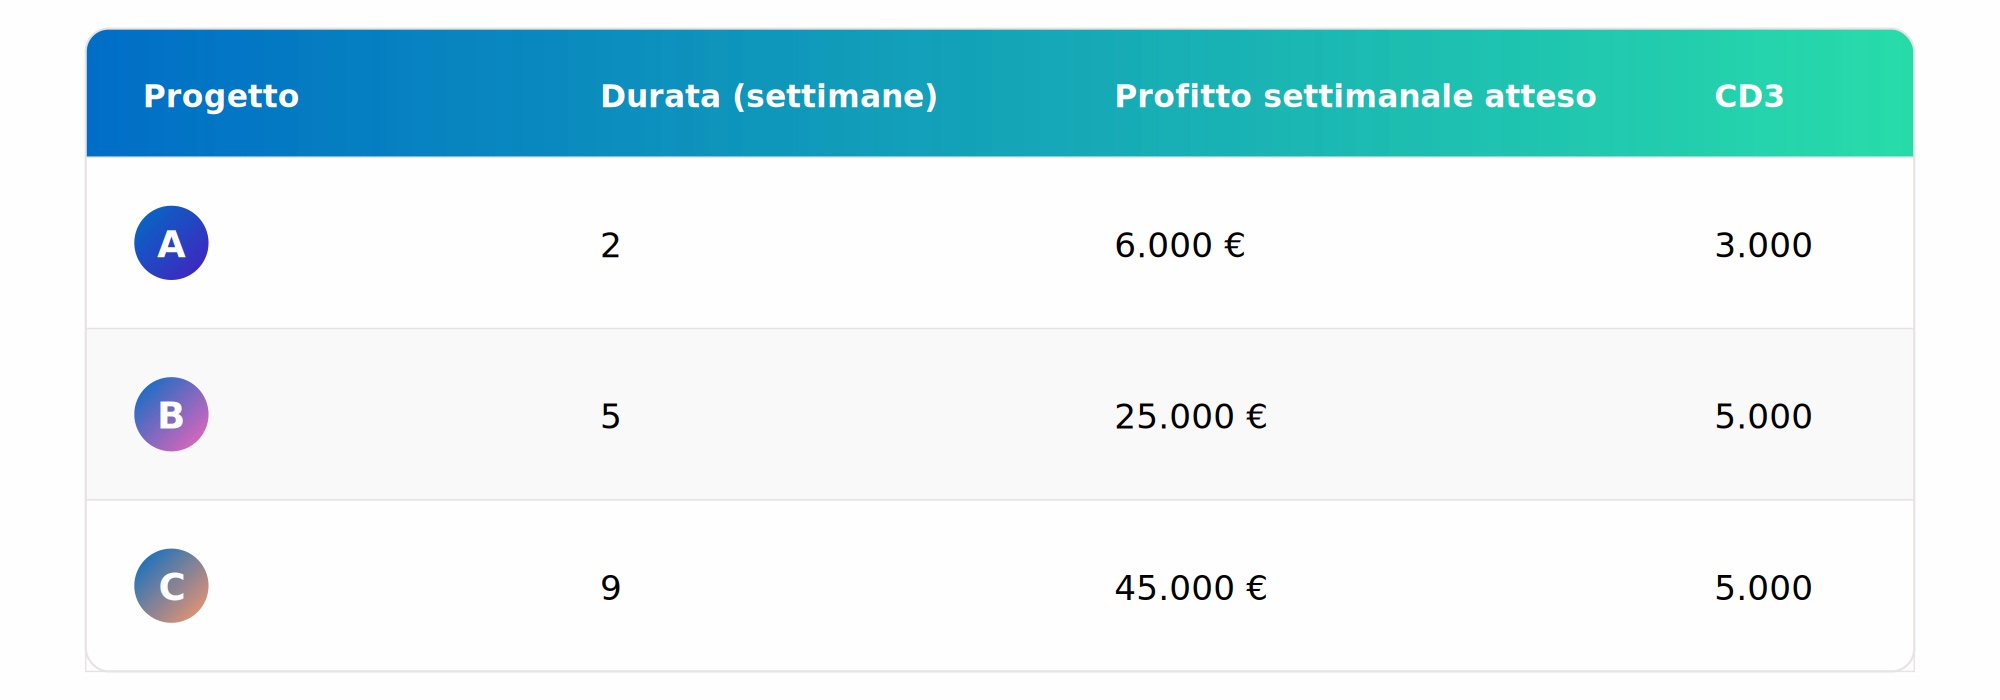
Task: Select project C's 5.000 CD3 value
Action: click(x=1763, y=588)
